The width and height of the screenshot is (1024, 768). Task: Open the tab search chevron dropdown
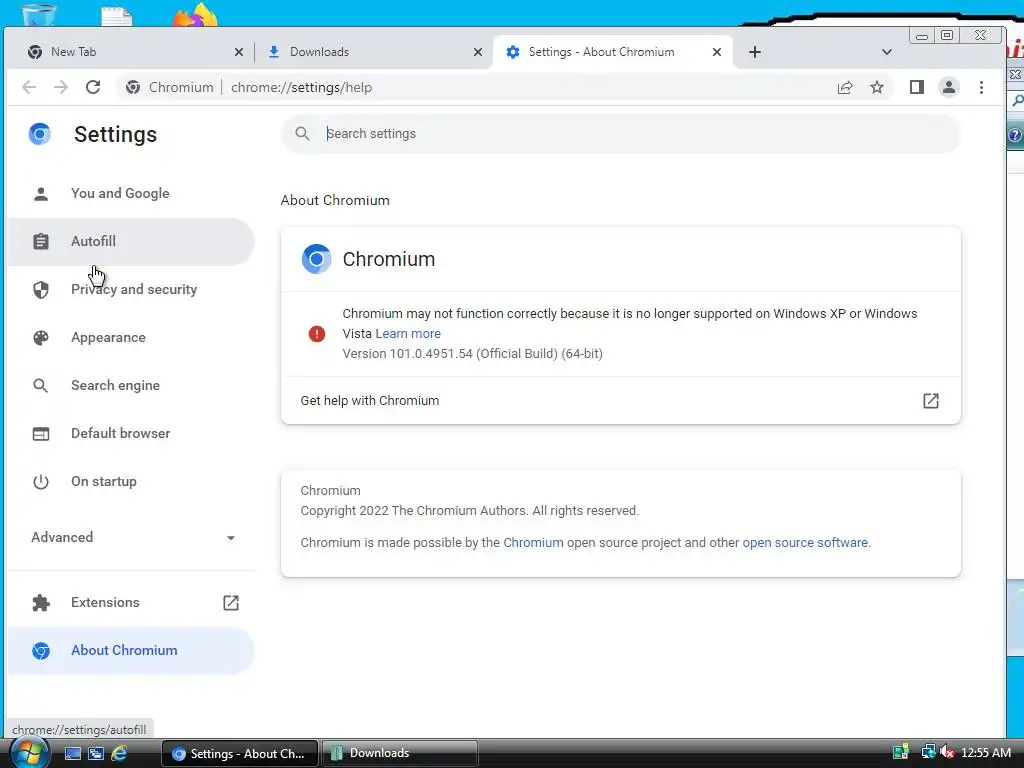tap(887, 52)
